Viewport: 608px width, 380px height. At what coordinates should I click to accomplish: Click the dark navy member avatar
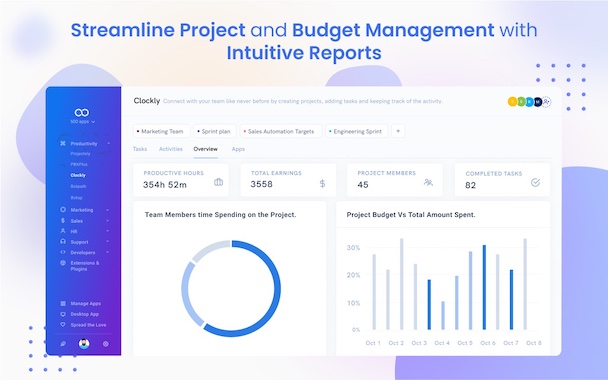538,102
